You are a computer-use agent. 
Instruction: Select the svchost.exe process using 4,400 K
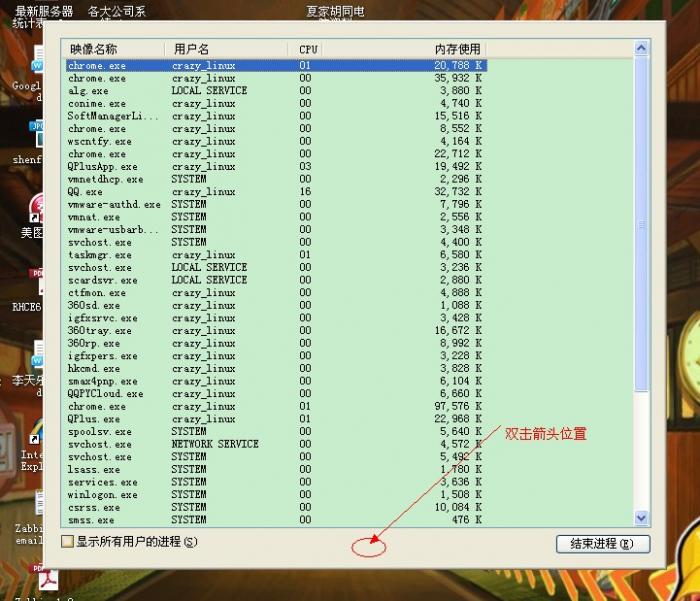tap(277, 242)
